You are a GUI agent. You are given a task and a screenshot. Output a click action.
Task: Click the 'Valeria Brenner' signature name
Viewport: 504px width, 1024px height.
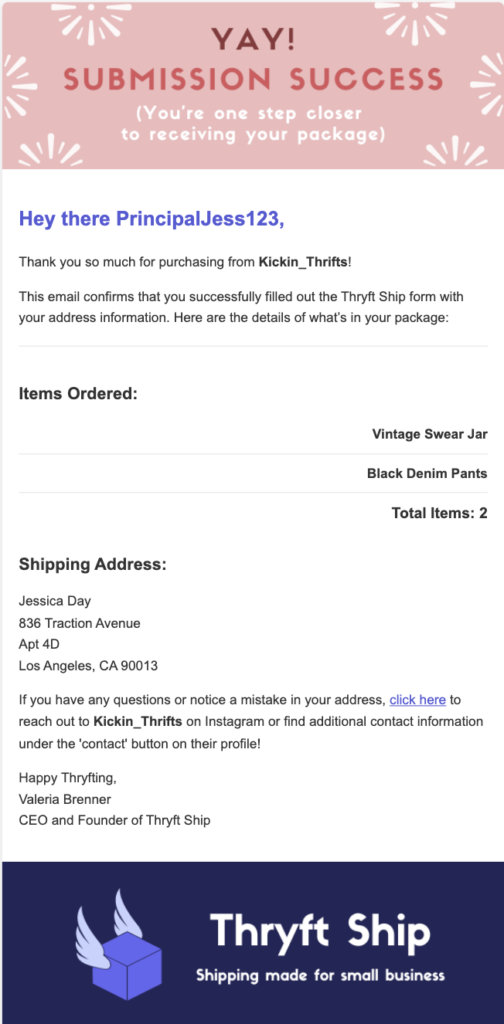click(65, 799)
